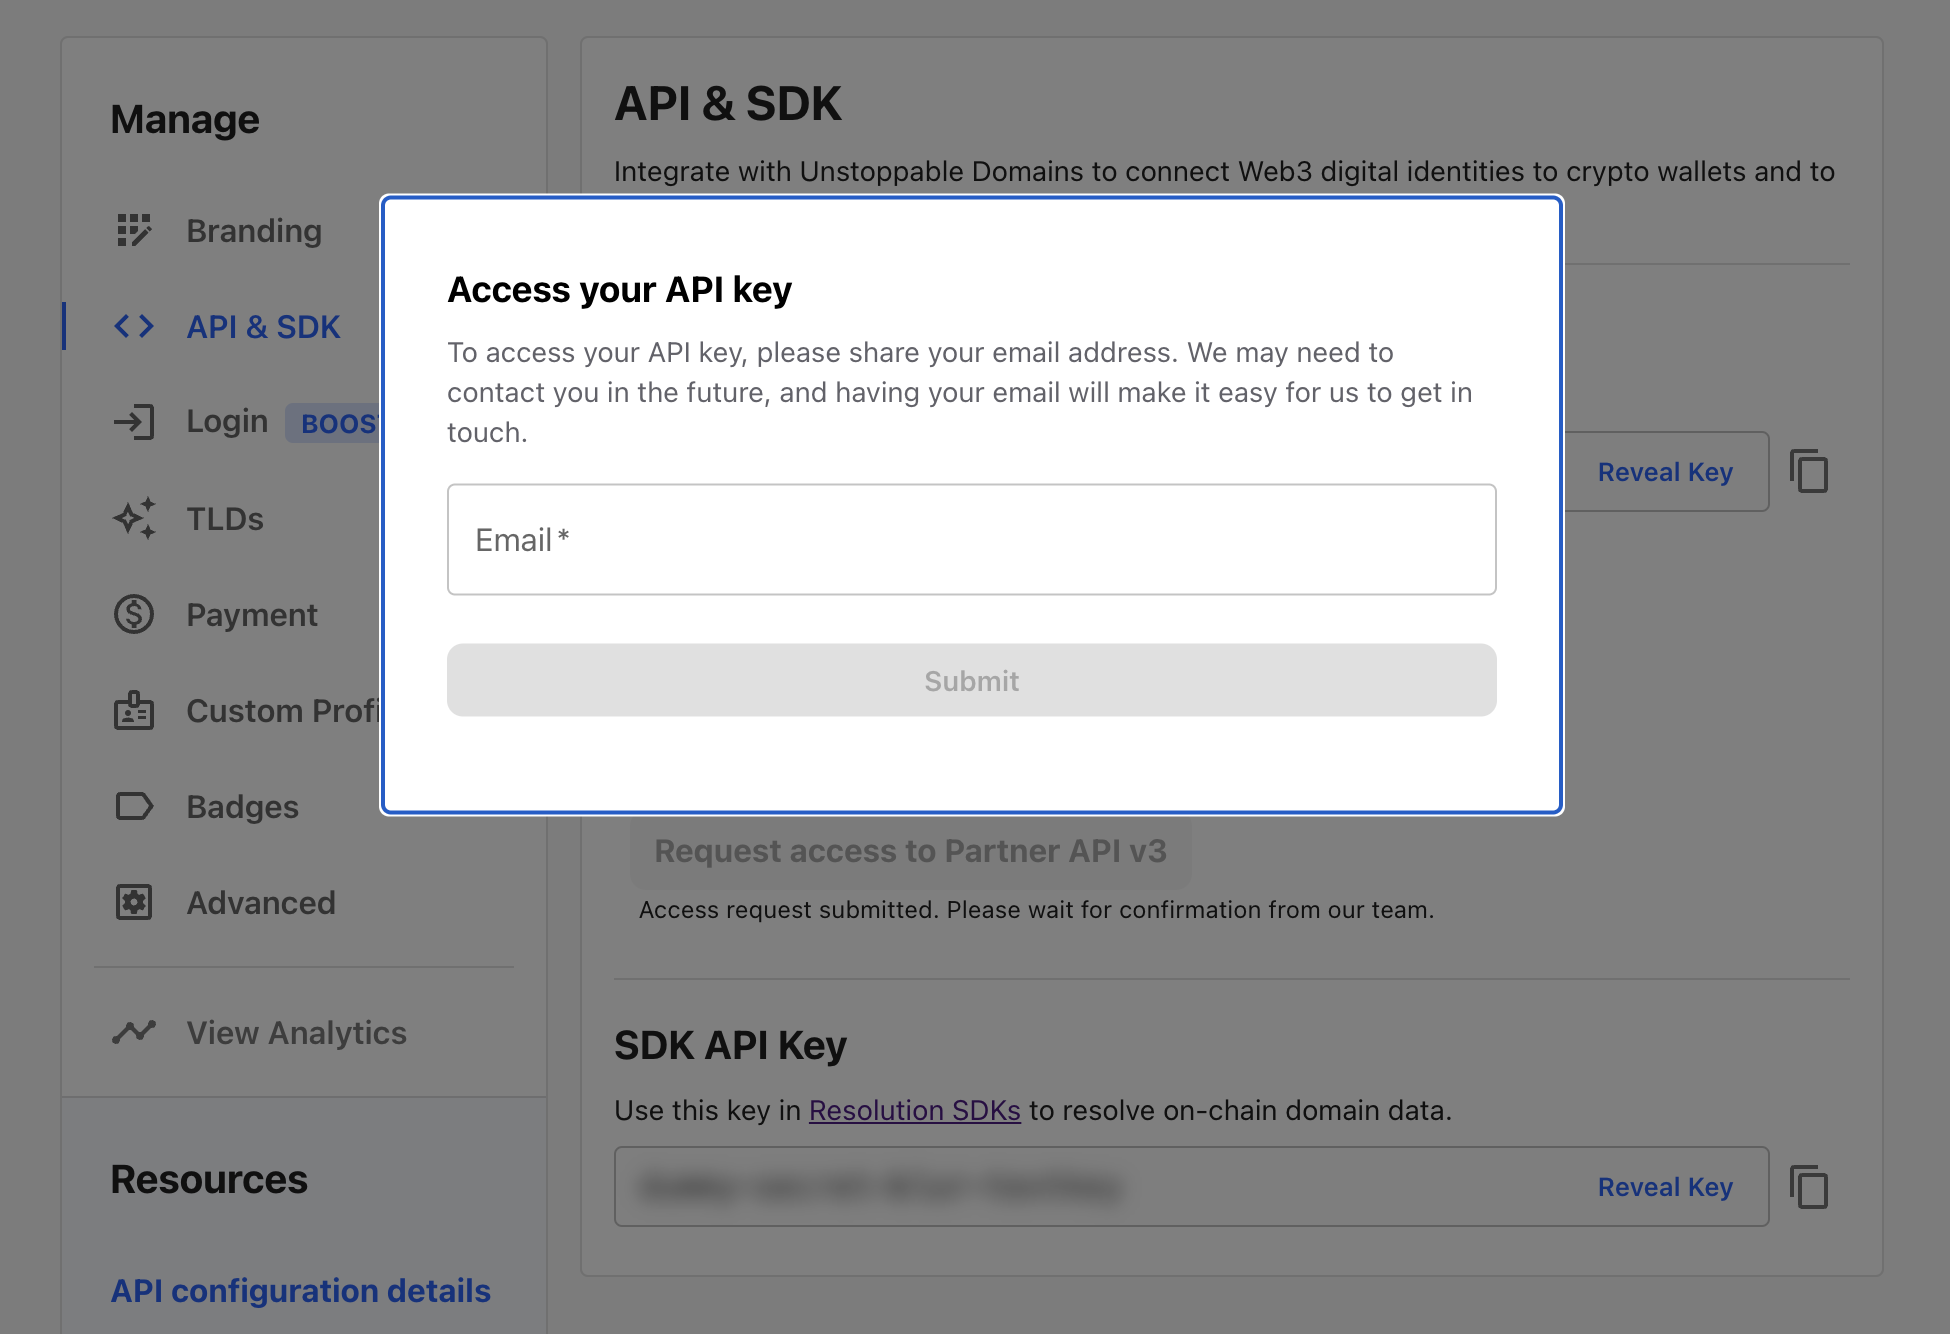Click the Custom Profile badge icon

(134, 710)
